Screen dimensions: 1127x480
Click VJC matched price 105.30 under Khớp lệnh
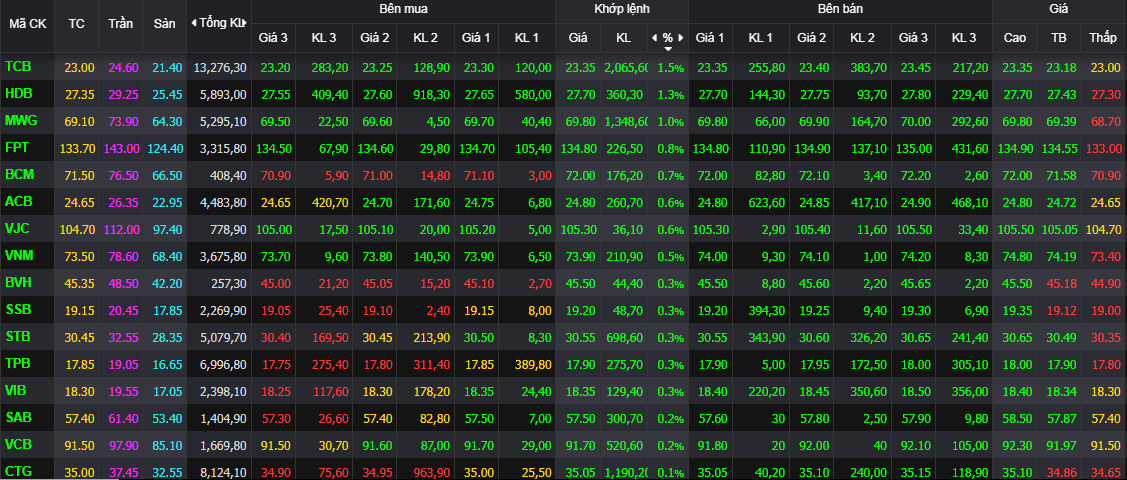point(577,229)
